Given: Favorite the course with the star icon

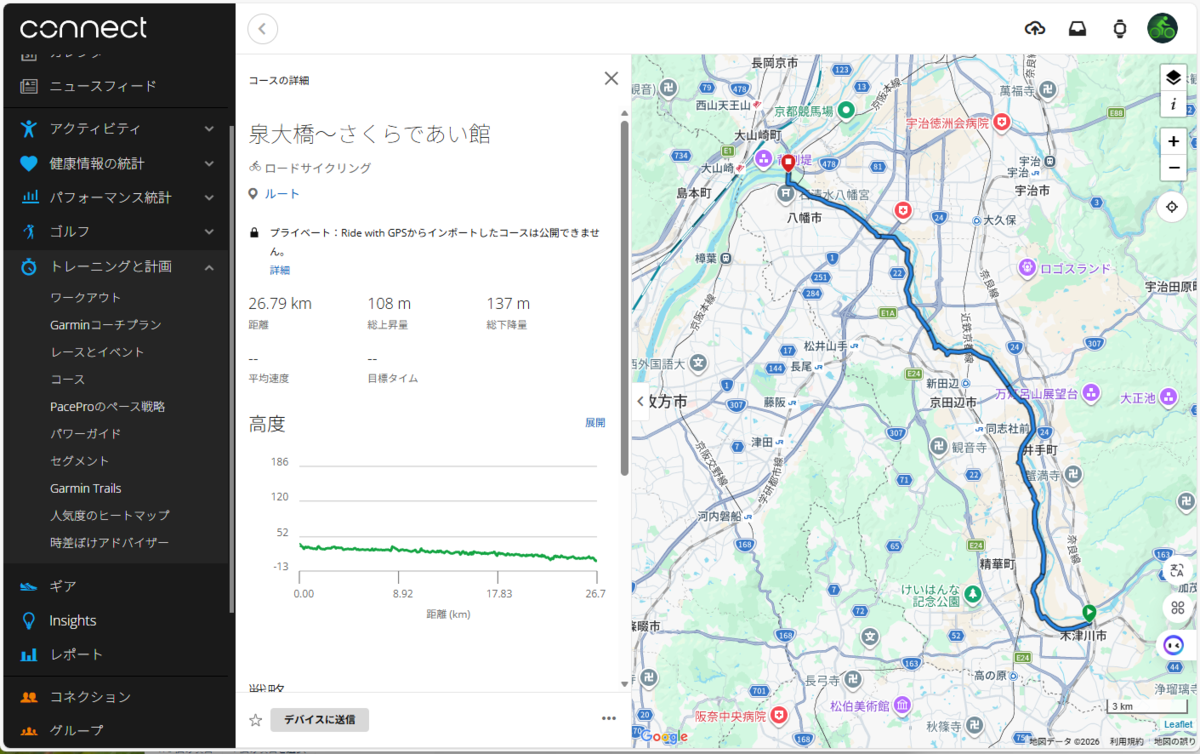Looking at the screenshot, I should pos(255,719).
